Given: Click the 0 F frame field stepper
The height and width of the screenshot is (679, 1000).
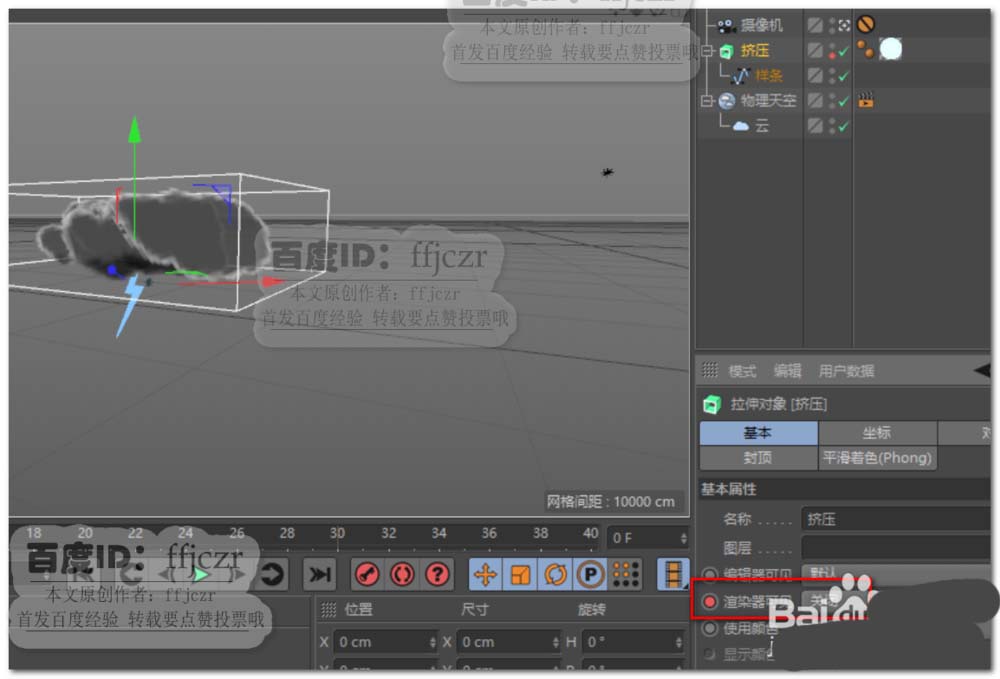Looking at the screenshot, I should coord(684,539).
